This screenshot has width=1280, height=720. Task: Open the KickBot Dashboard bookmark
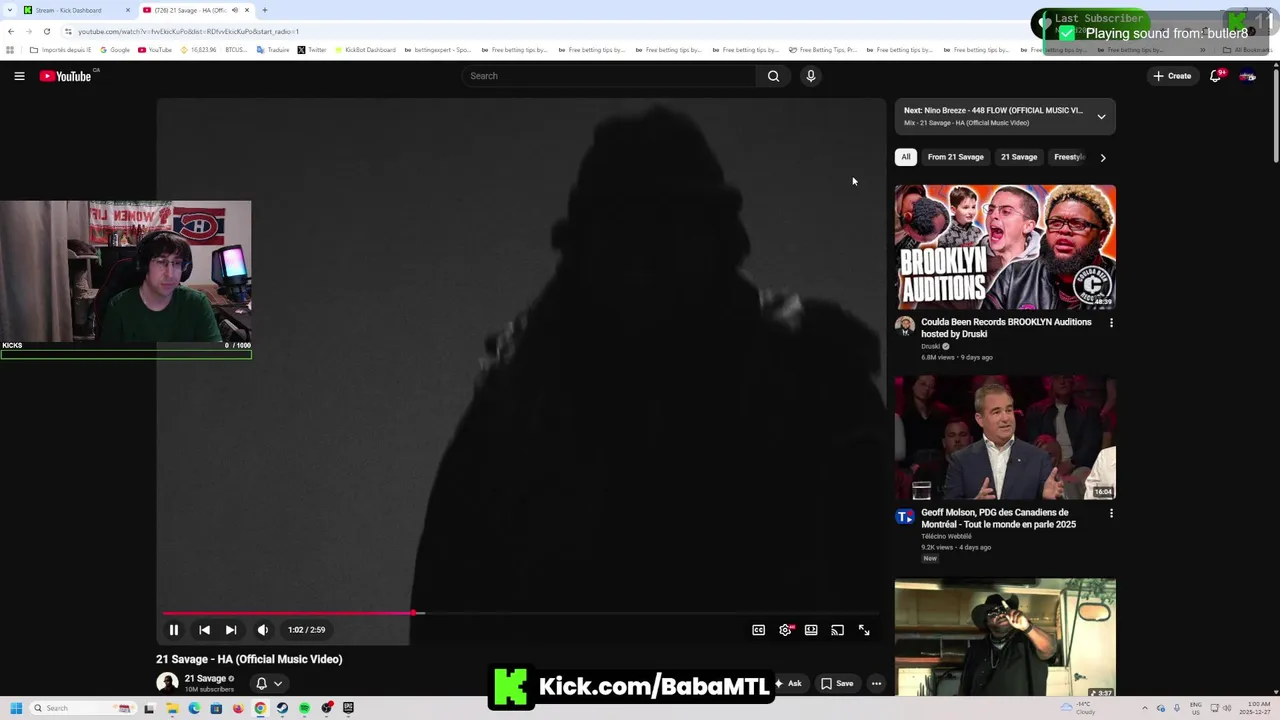pos(365,50)
